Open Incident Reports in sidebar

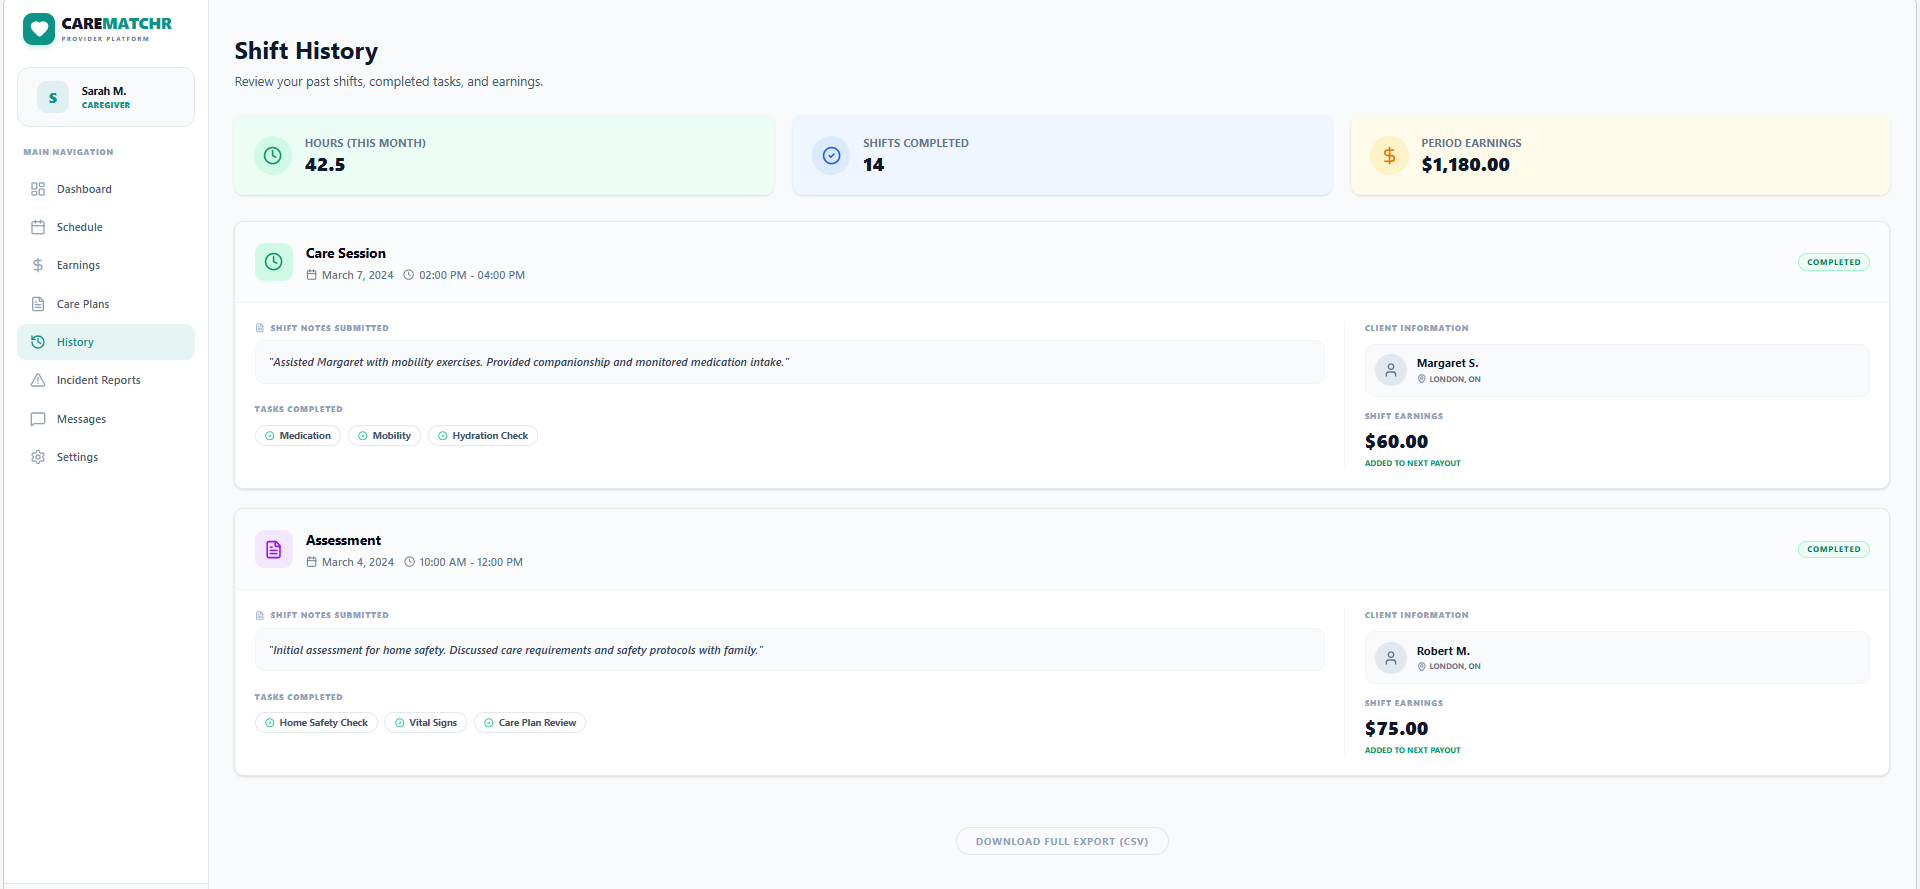(98, 380)
